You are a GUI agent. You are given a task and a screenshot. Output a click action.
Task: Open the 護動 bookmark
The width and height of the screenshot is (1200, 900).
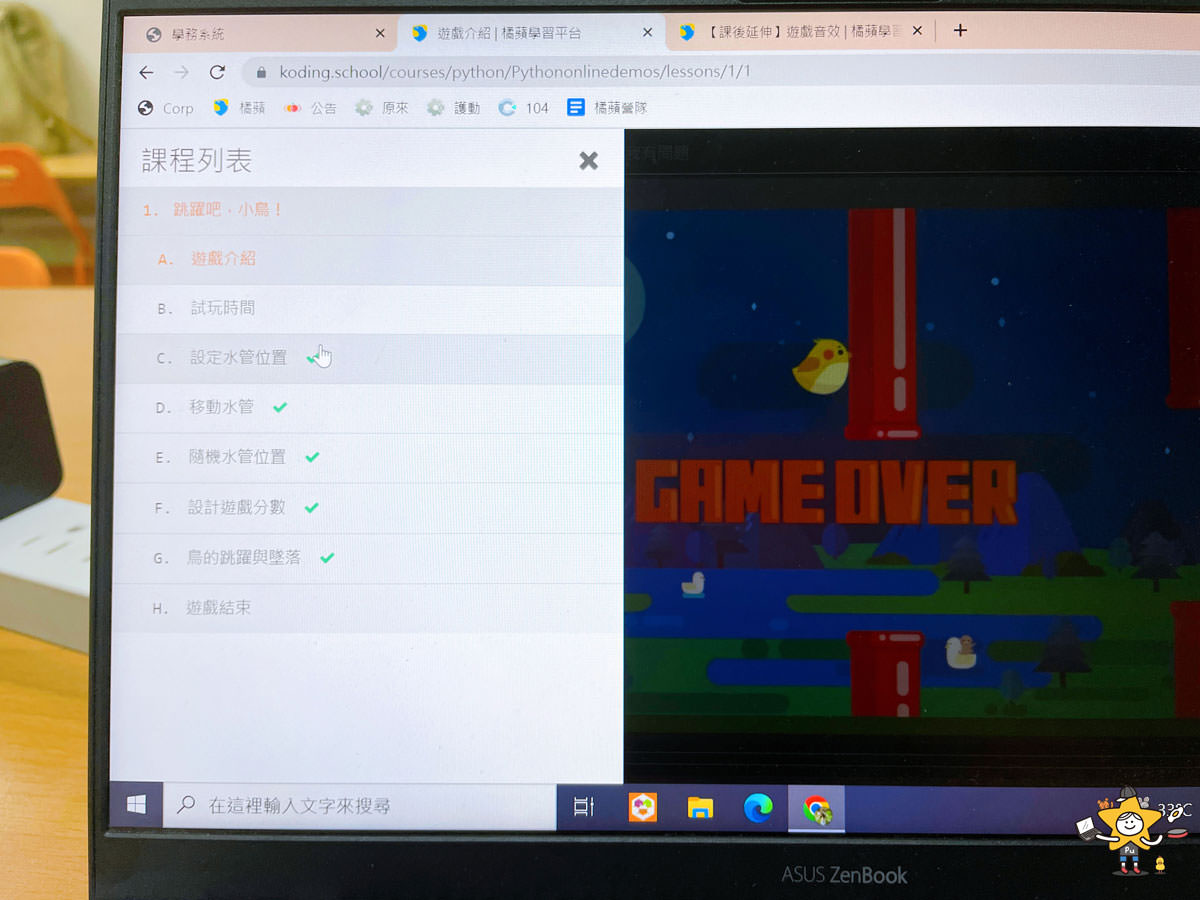(454, 108)
